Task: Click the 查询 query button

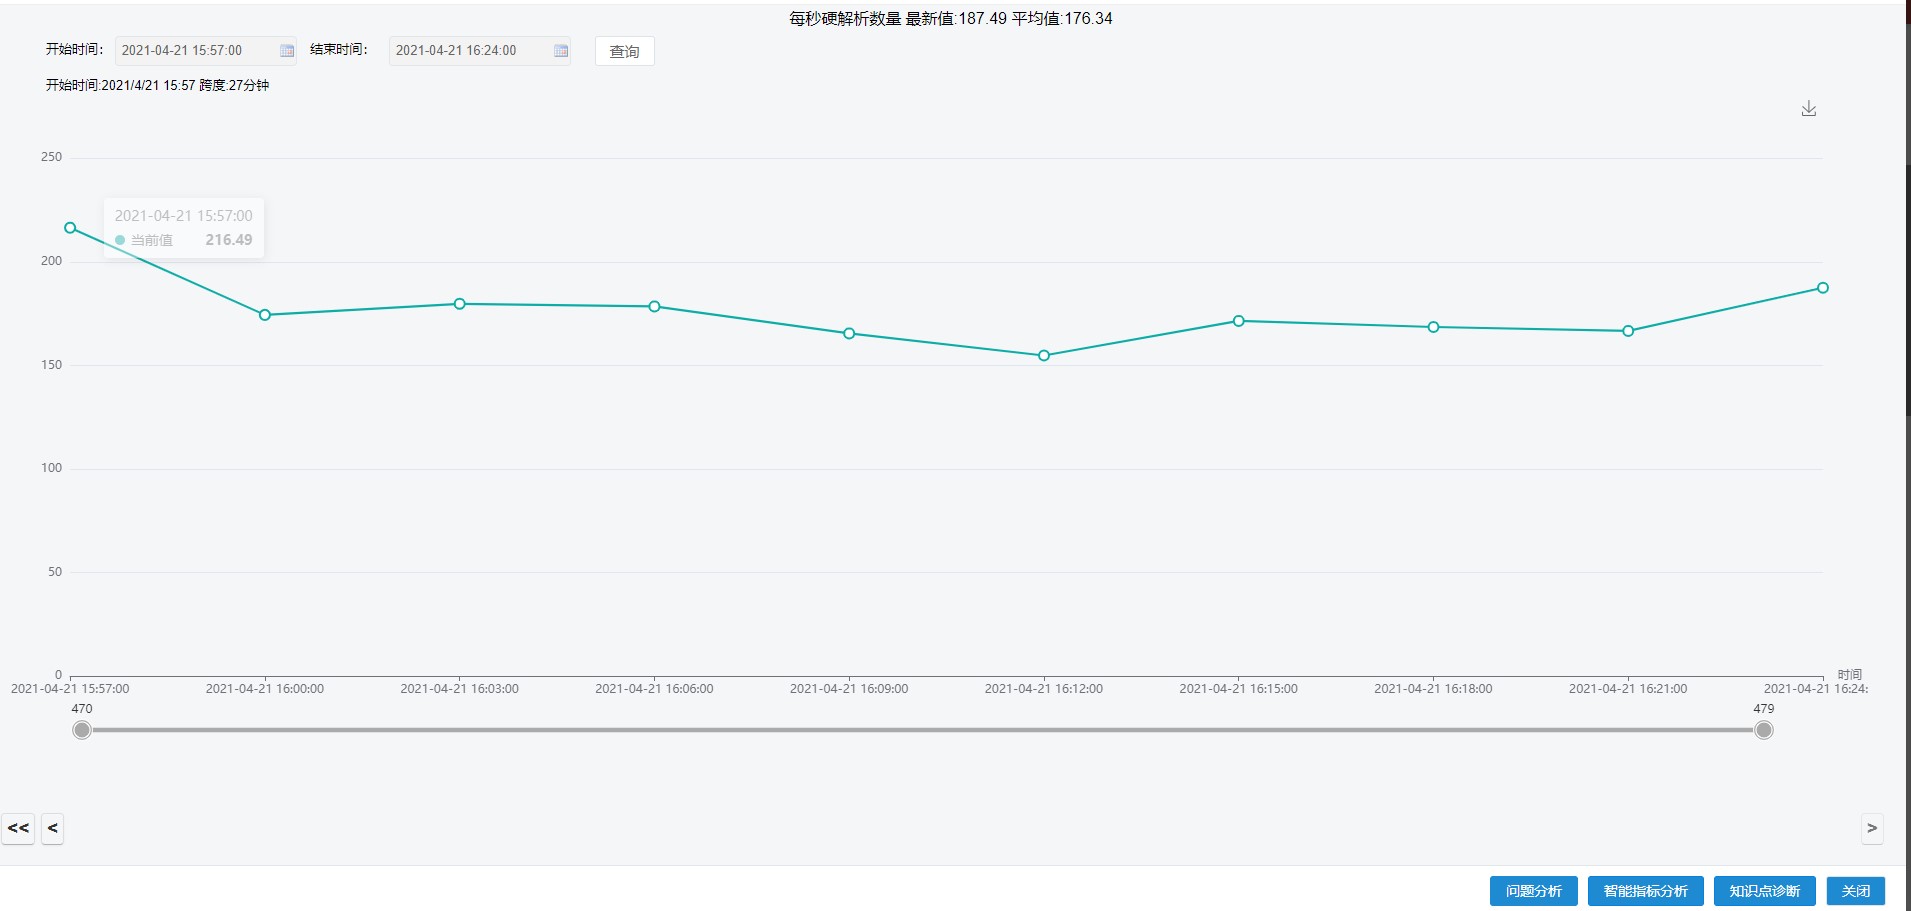Action: [x=624, y=51]
